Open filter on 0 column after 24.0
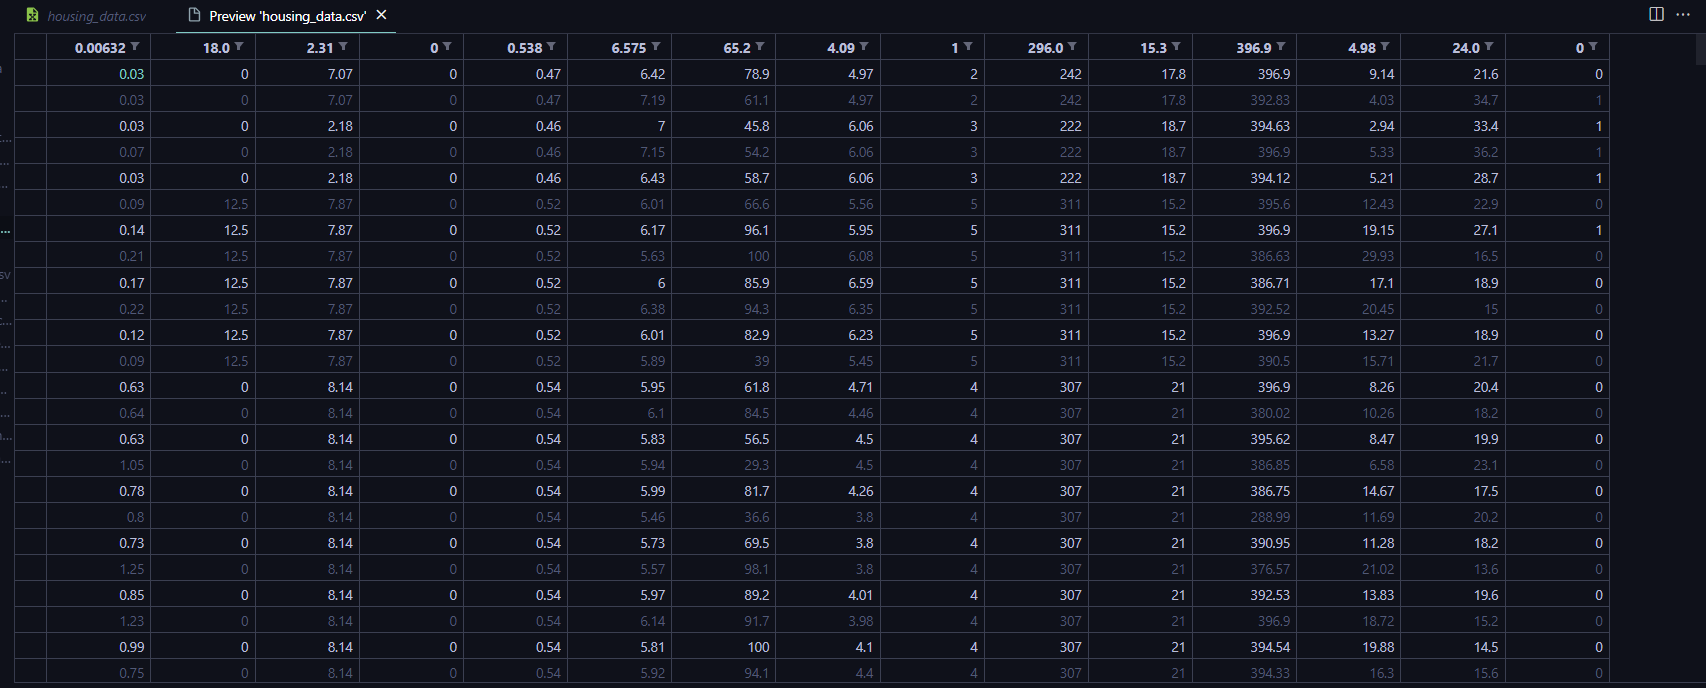 [x=1593, y=47]
